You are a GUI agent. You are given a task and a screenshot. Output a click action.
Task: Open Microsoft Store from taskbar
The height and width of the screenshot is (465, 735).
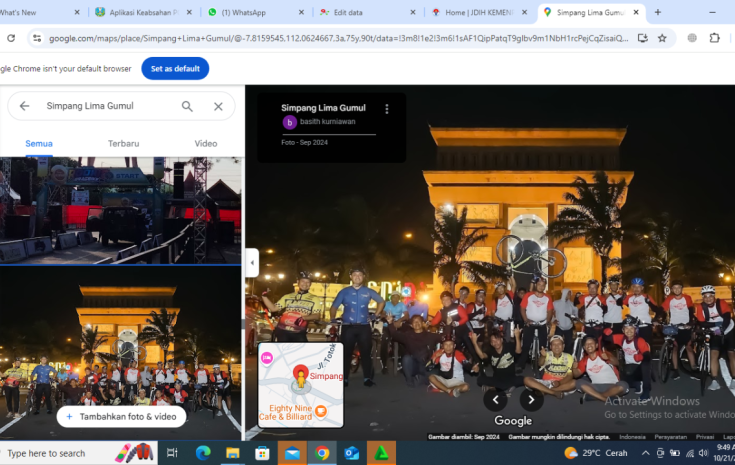pyautogui.click(x=262, y=453)
